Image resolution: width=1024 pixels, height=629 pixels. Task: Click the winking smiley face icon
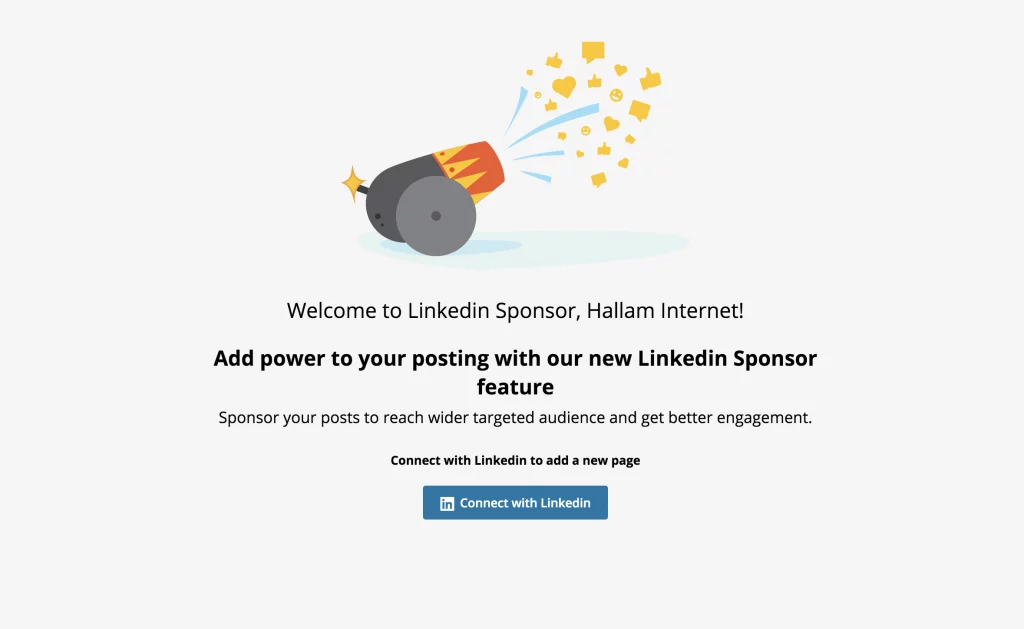point(617,95)
